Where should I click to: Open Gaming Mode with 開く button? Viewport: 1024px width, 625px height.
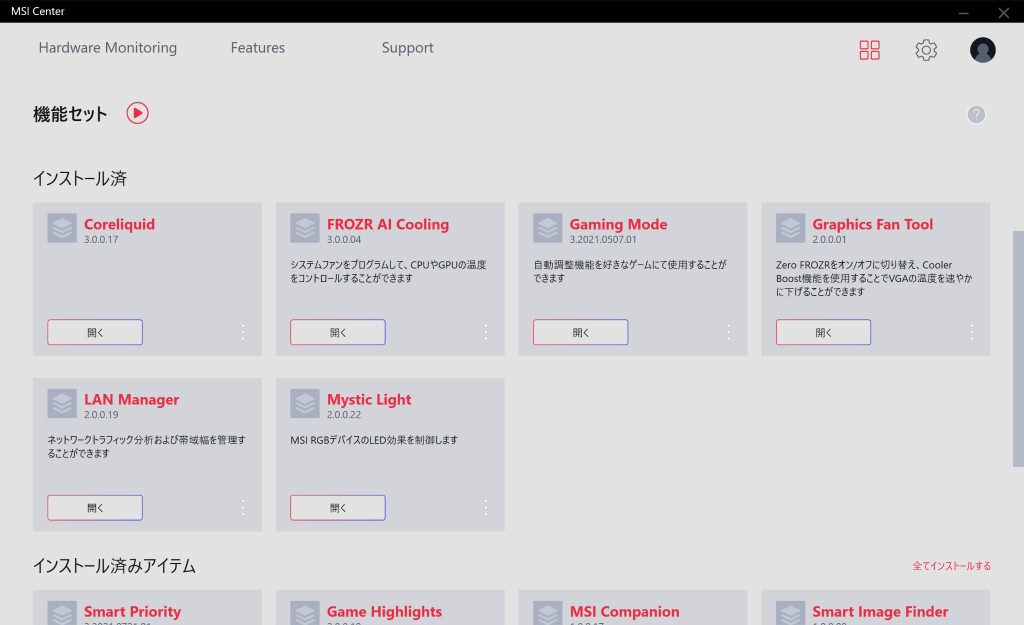tap(581, 332)
